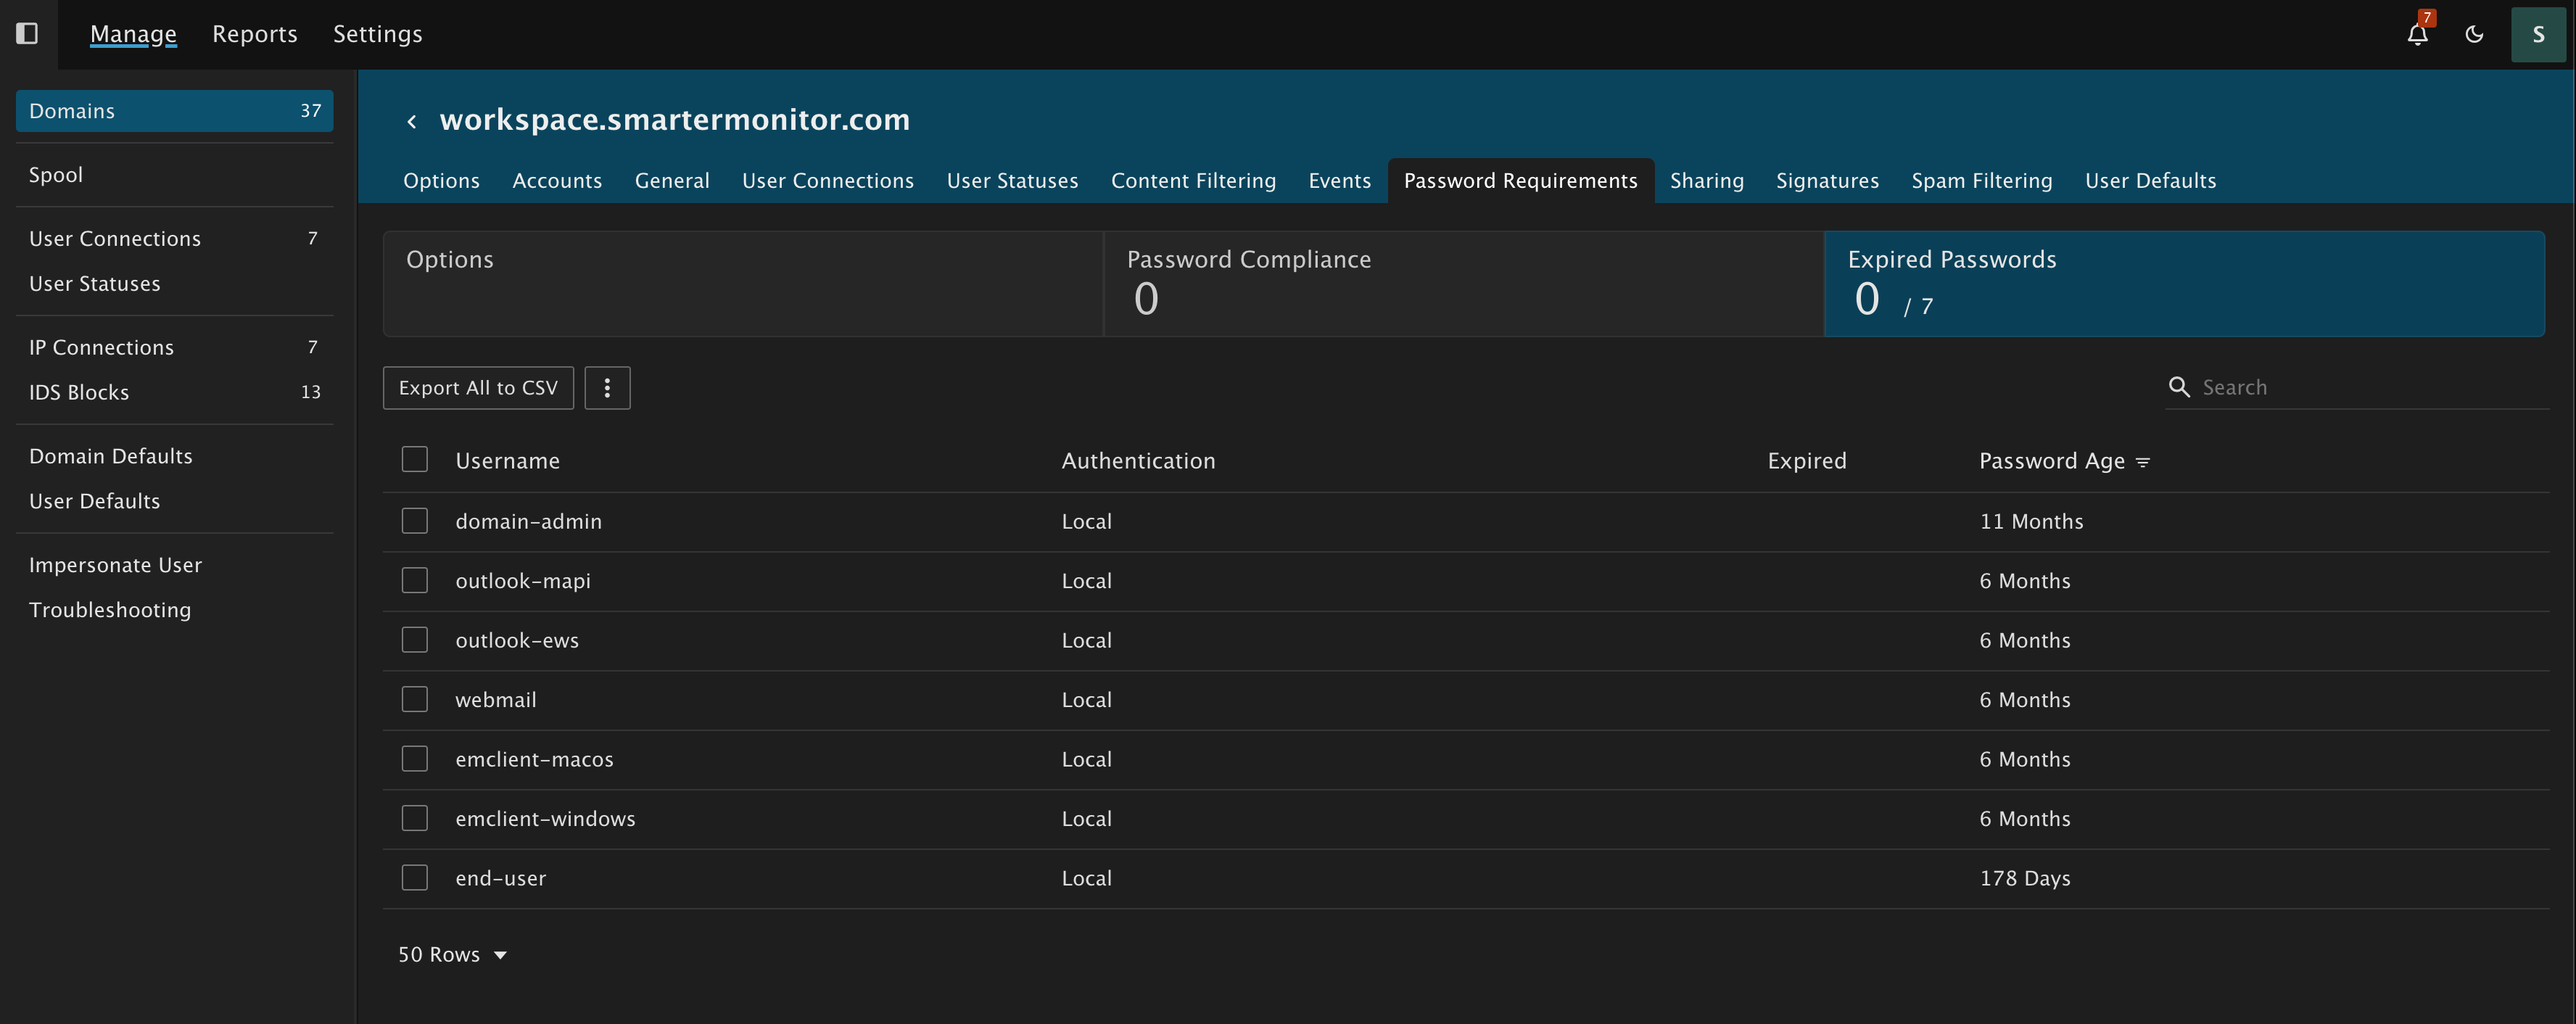This screenshot has height=1024, width=2576.
Task: Switch to the Accounts tab
Action: (557, 181)
